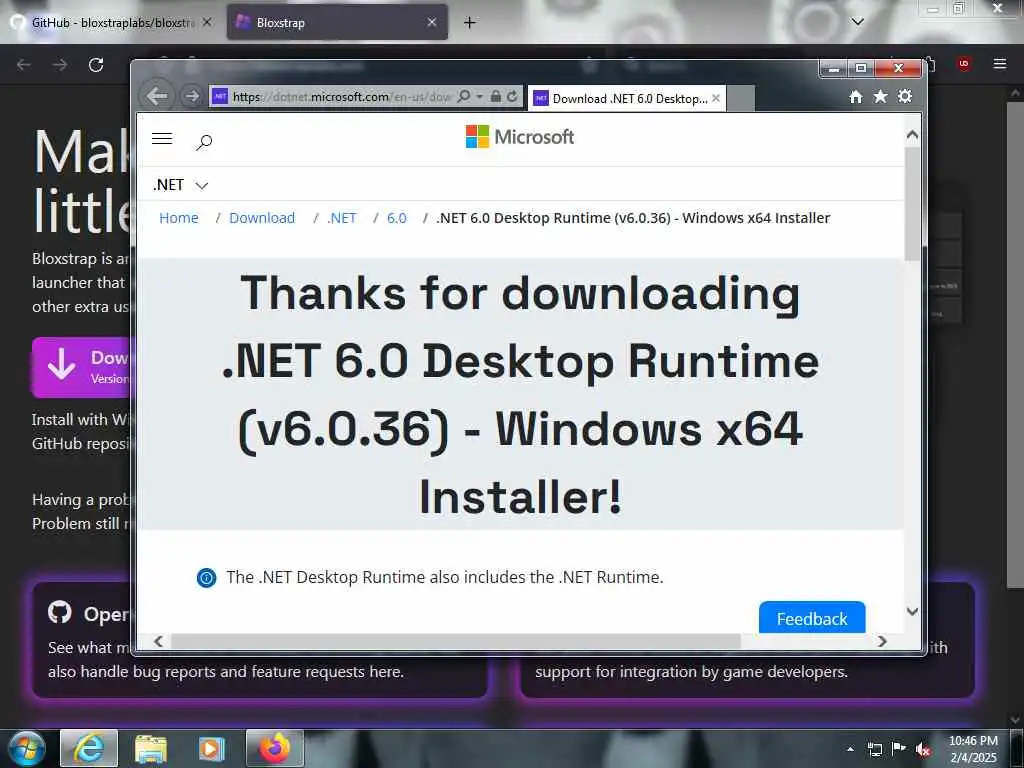
Task: Click the lock security icon in IE address bar
Action: click(496, 97)
